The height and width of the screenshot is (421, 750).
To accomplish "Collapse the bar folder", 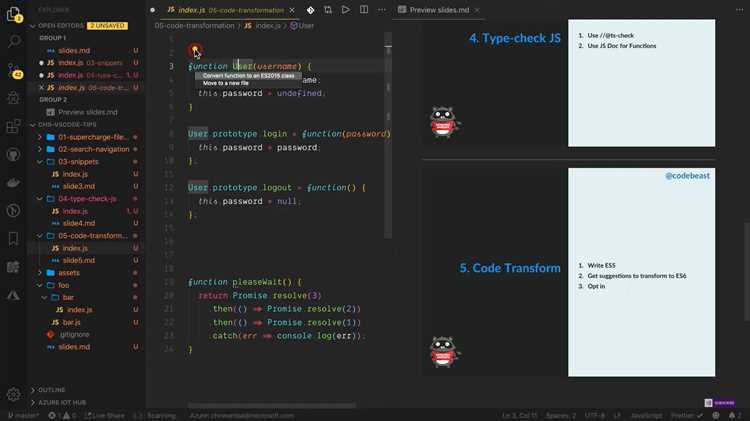I will [44, 298].
